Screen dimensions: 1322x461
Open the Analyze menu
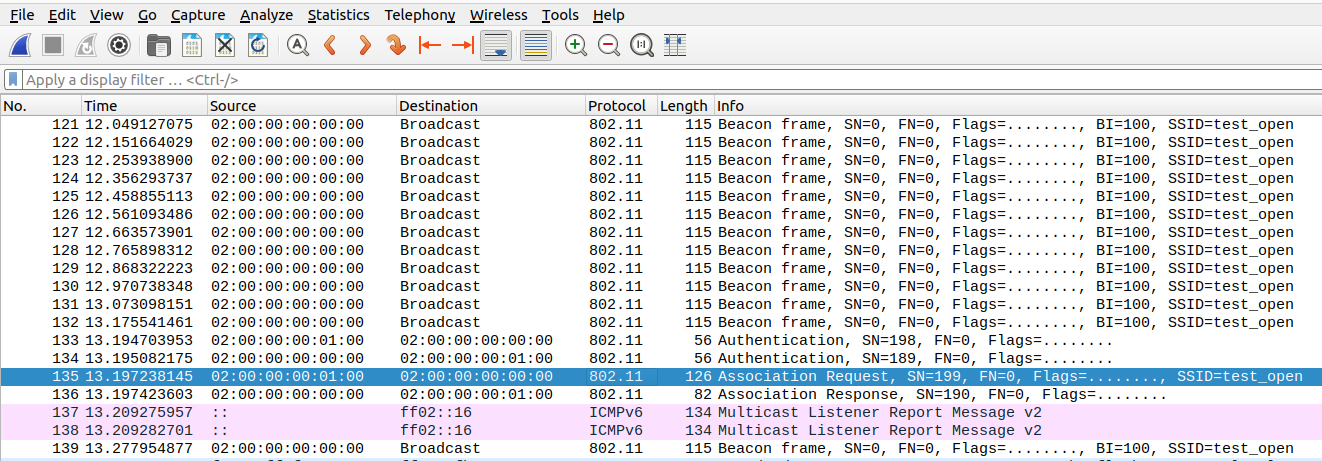coord(266,15)
